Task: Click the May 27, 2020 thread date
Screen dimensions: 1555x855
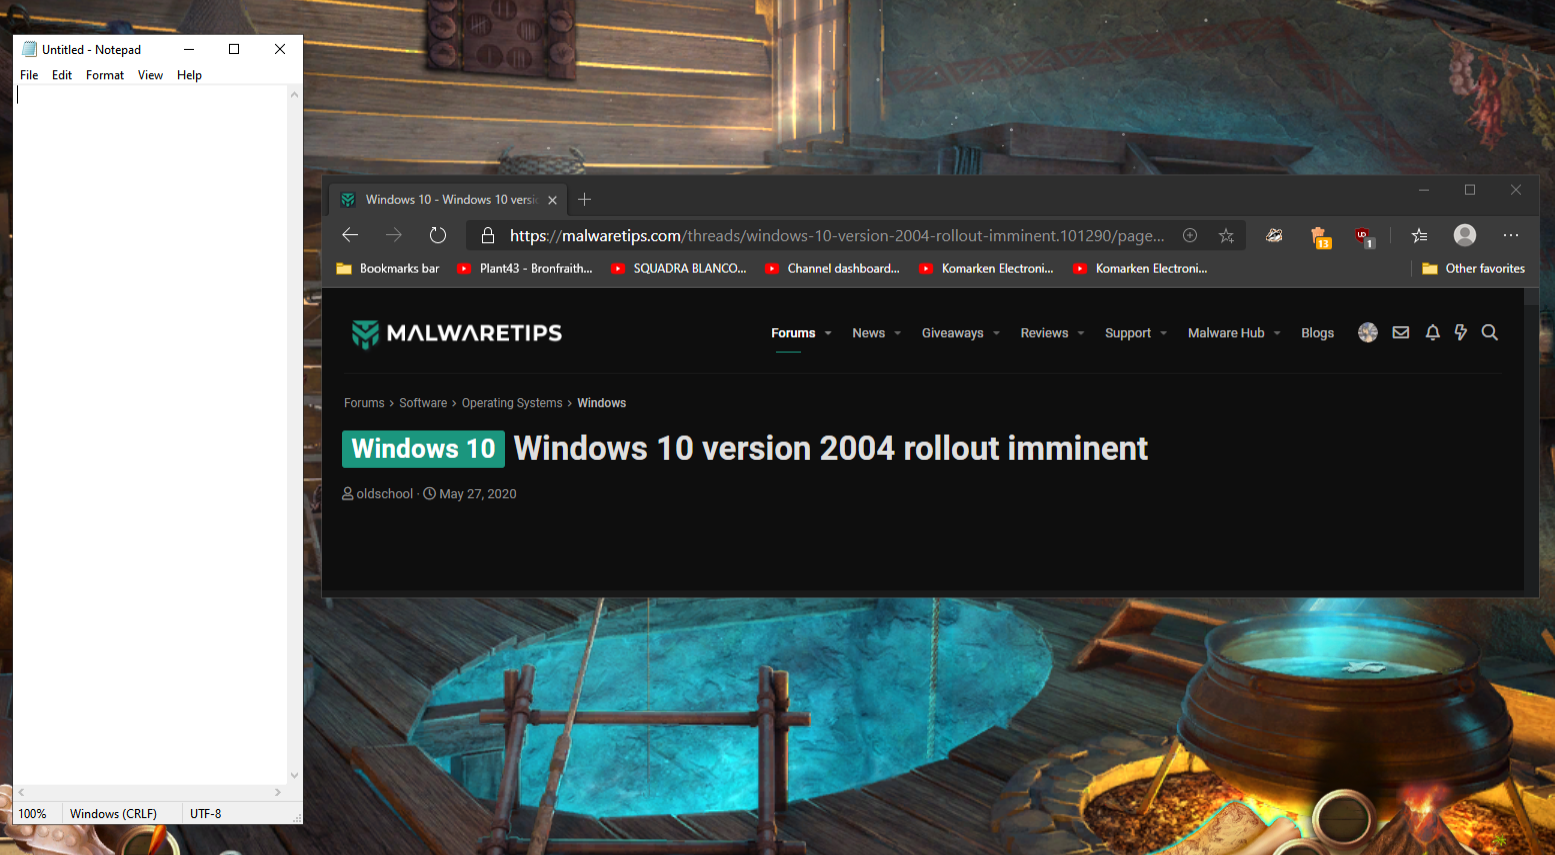Action: point(478,494)
